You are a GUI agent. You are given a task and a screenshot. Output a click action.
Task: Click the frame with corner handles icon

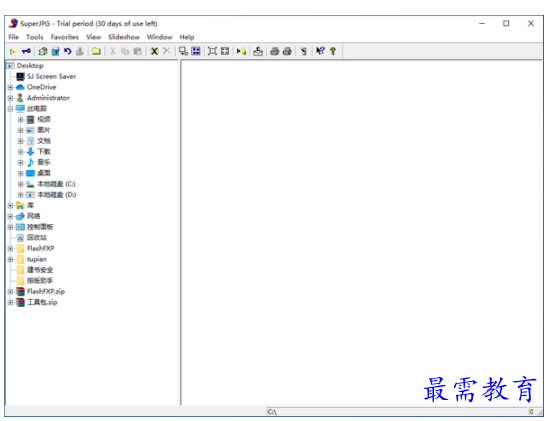212,51
